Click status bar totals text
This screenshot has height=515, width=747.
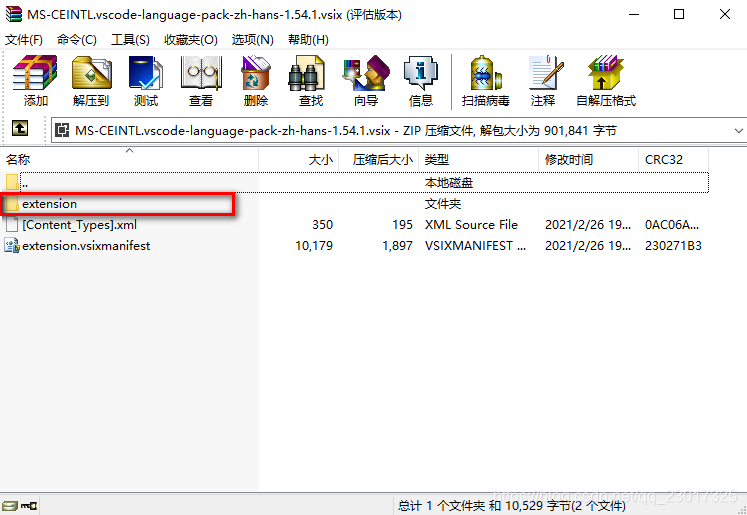click(512, 505)
